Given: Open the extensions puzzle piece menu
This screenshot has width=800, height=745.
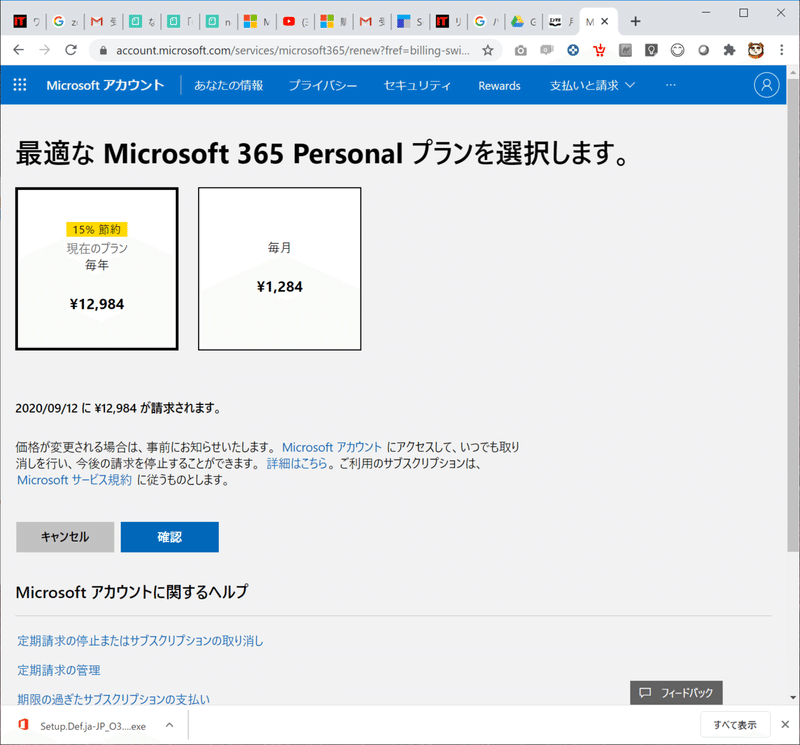Looking at the screenshot, I should point(728,50).
